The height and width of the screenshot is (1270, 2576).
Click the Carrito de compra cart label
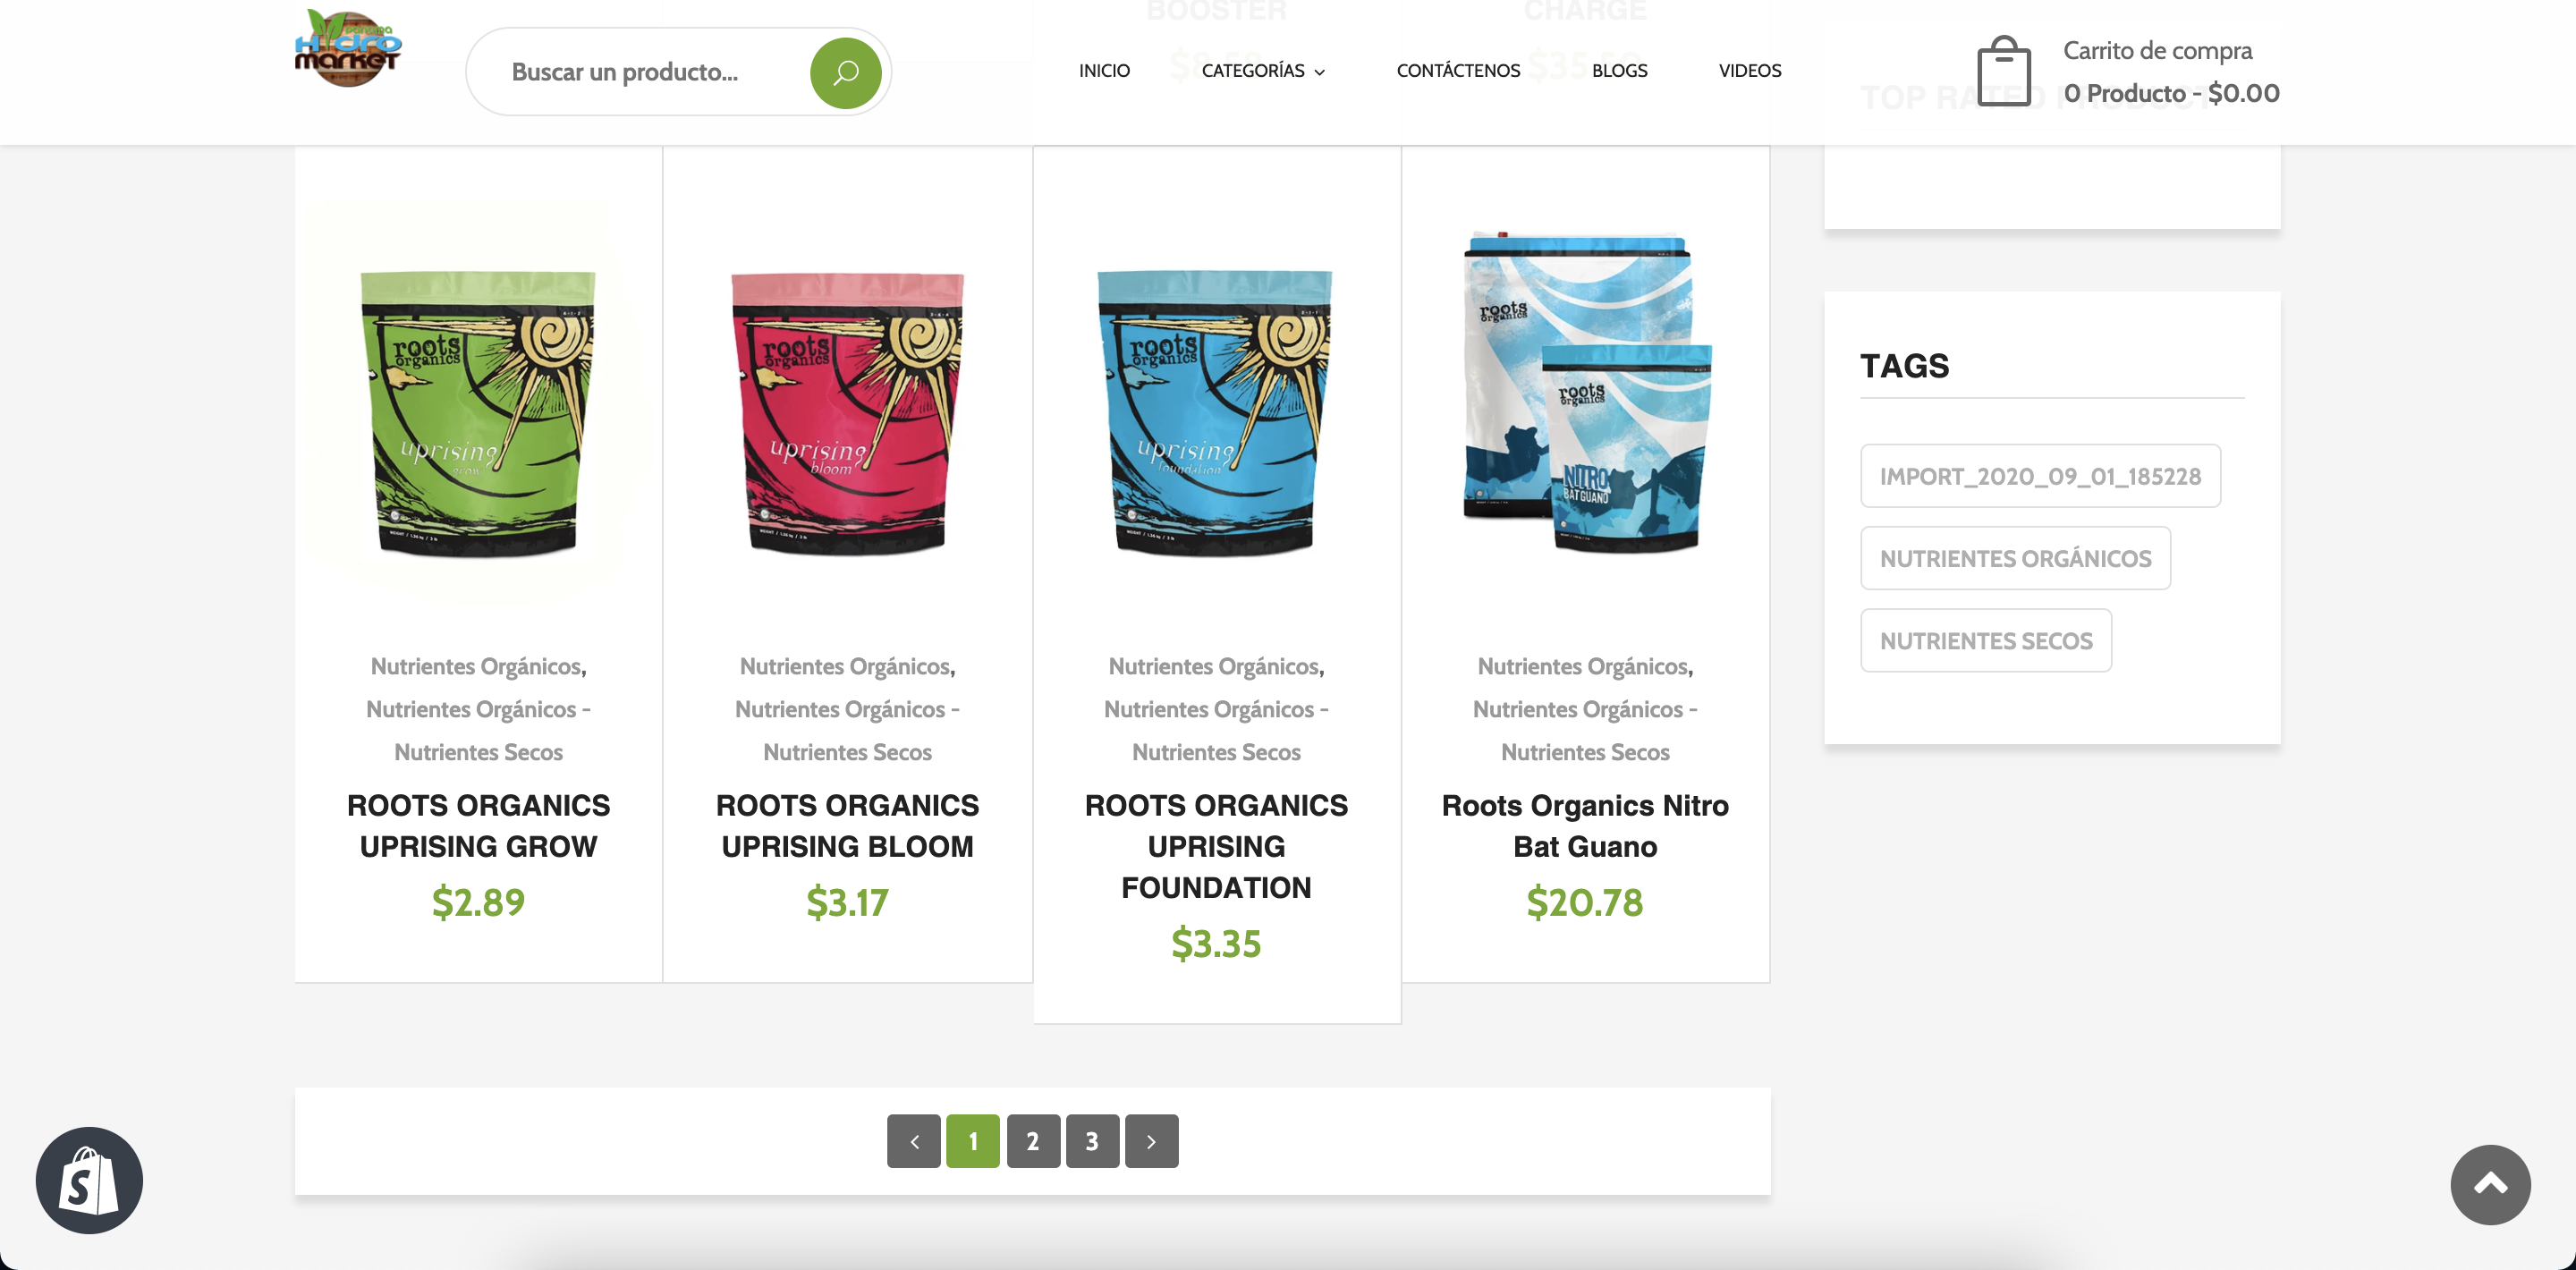tap(2157, 50)
